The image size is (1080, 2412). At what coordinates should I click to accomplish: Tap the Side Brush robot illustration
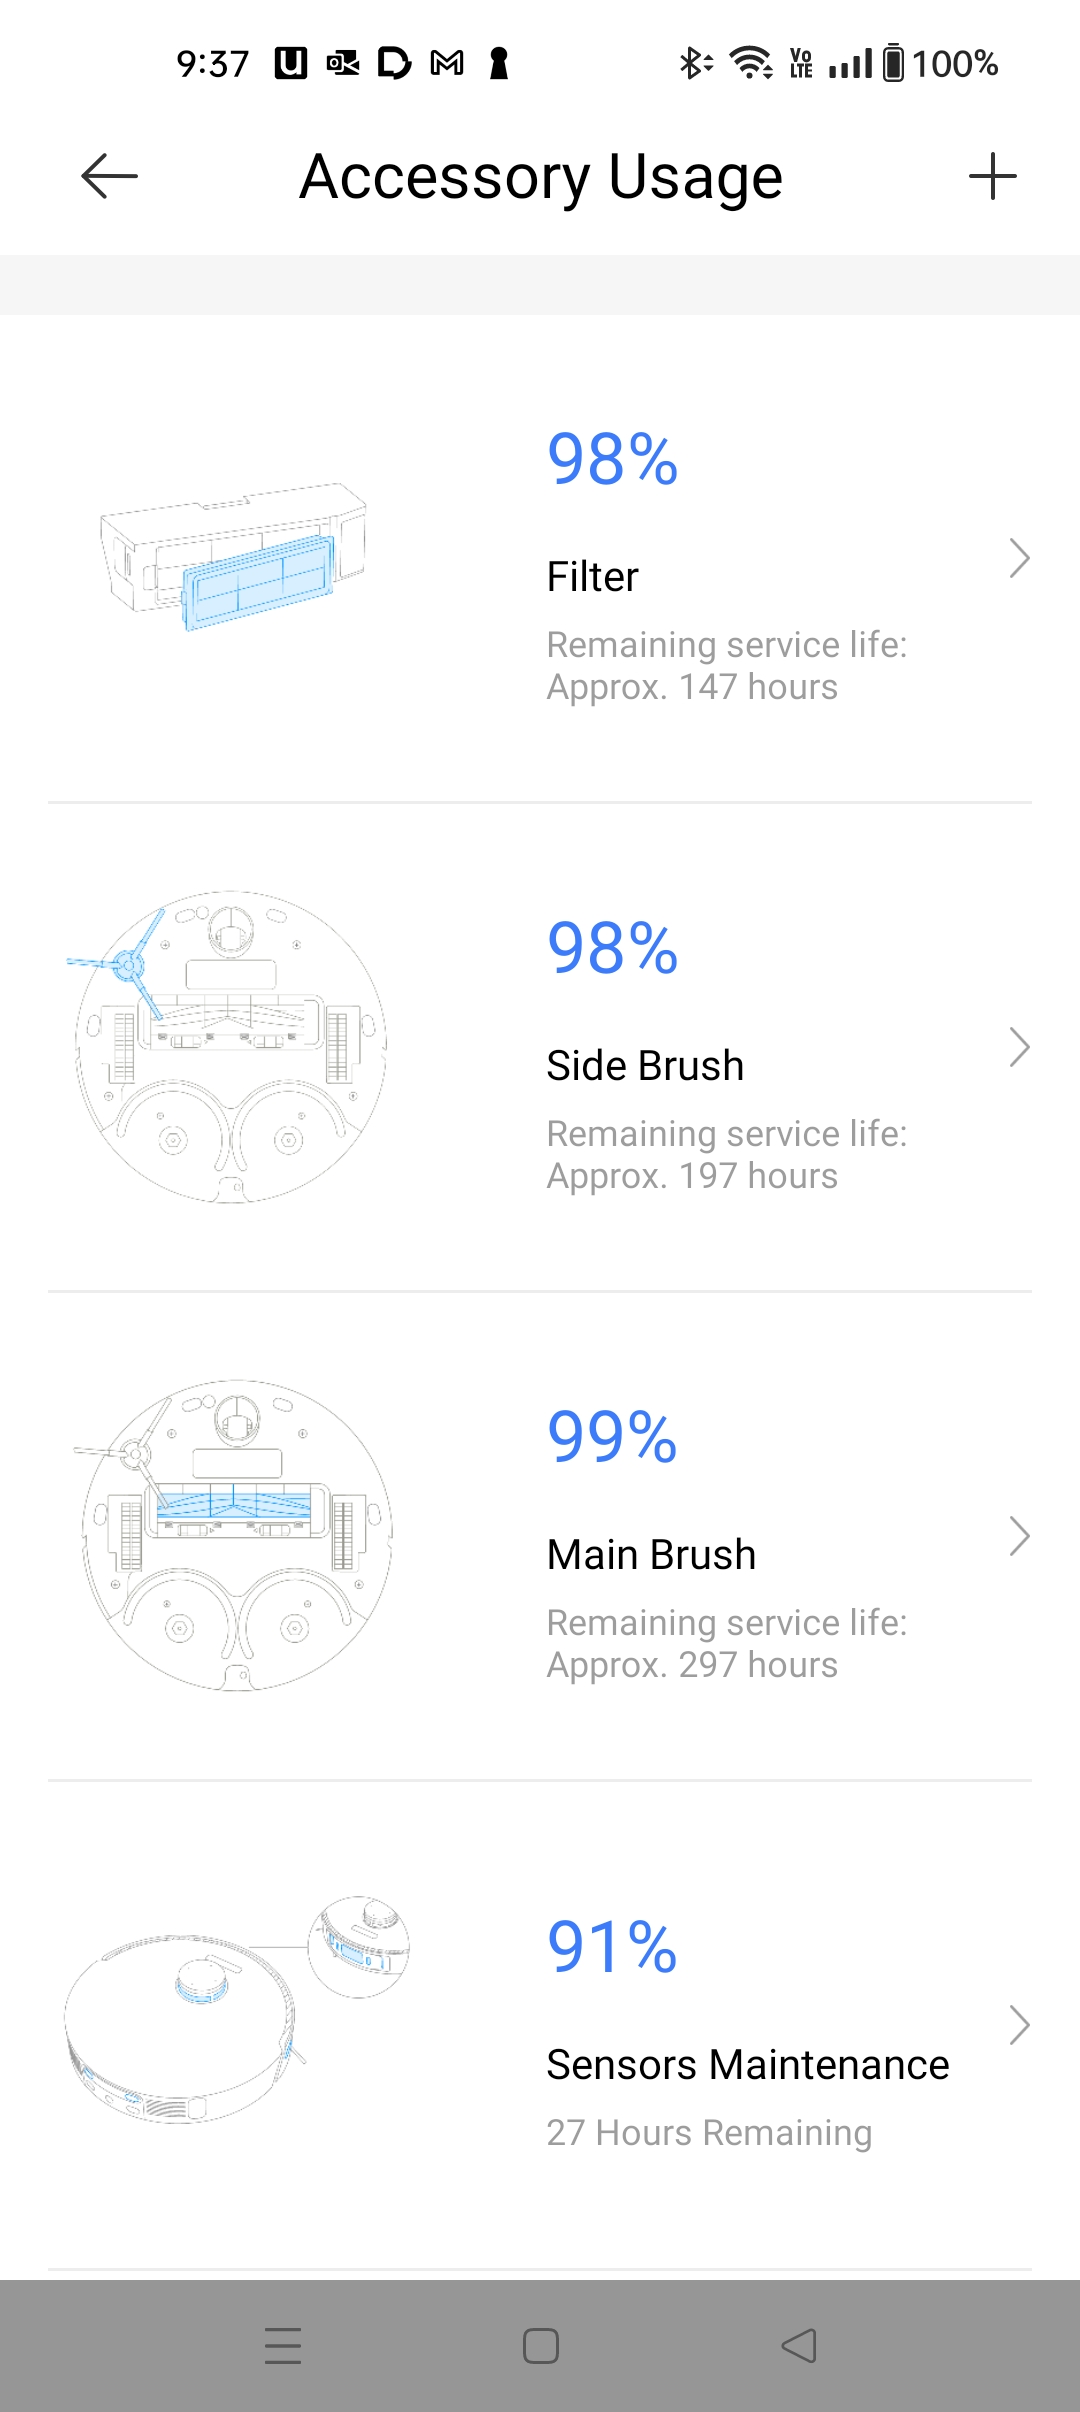pyautogui.click(x=230, y=1046)
